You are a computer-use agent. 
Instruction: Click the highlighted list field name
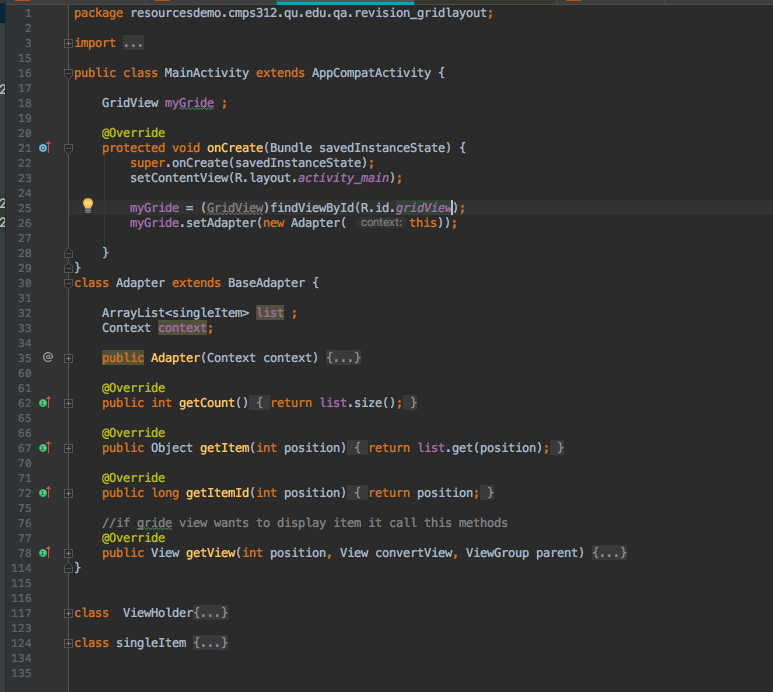(270, 313)
